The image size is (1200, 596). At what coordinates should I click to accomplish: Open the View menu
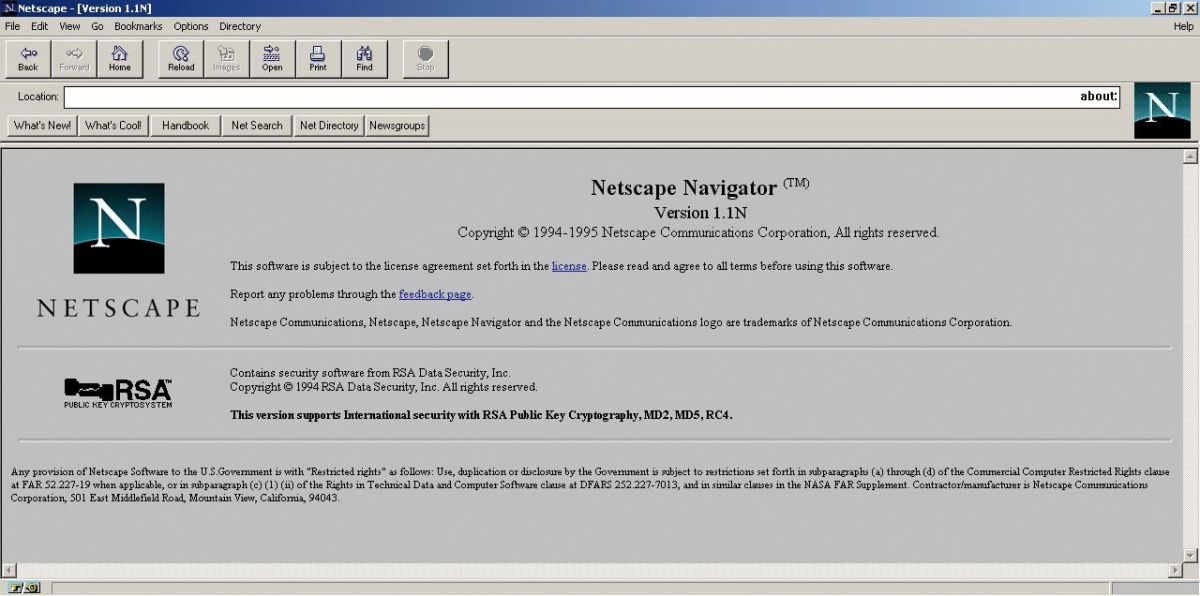point(70,26)
